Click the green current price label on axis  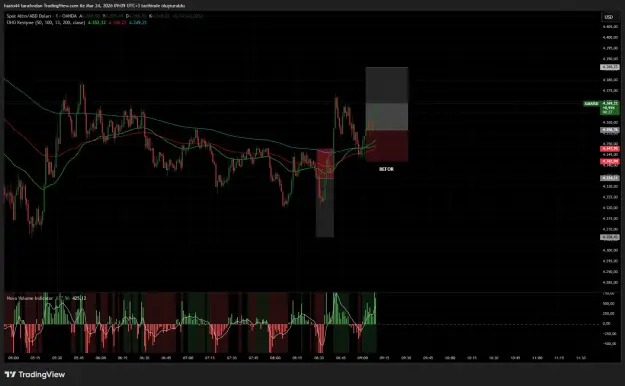click(609, 108)
